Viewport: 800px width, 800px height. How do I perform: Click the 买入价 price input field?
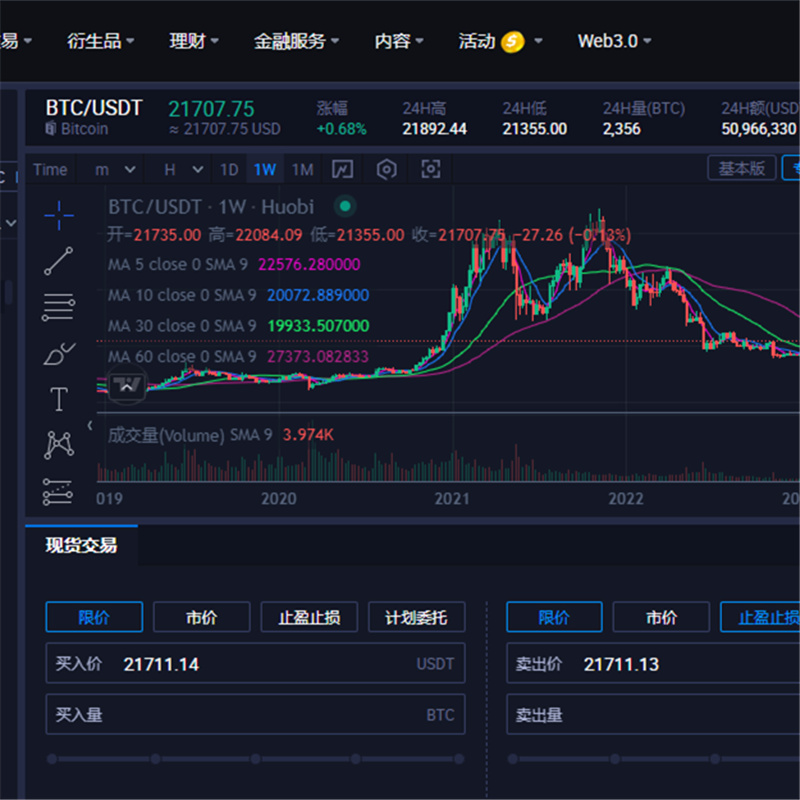pyautogui.click(x=256, y=663)
